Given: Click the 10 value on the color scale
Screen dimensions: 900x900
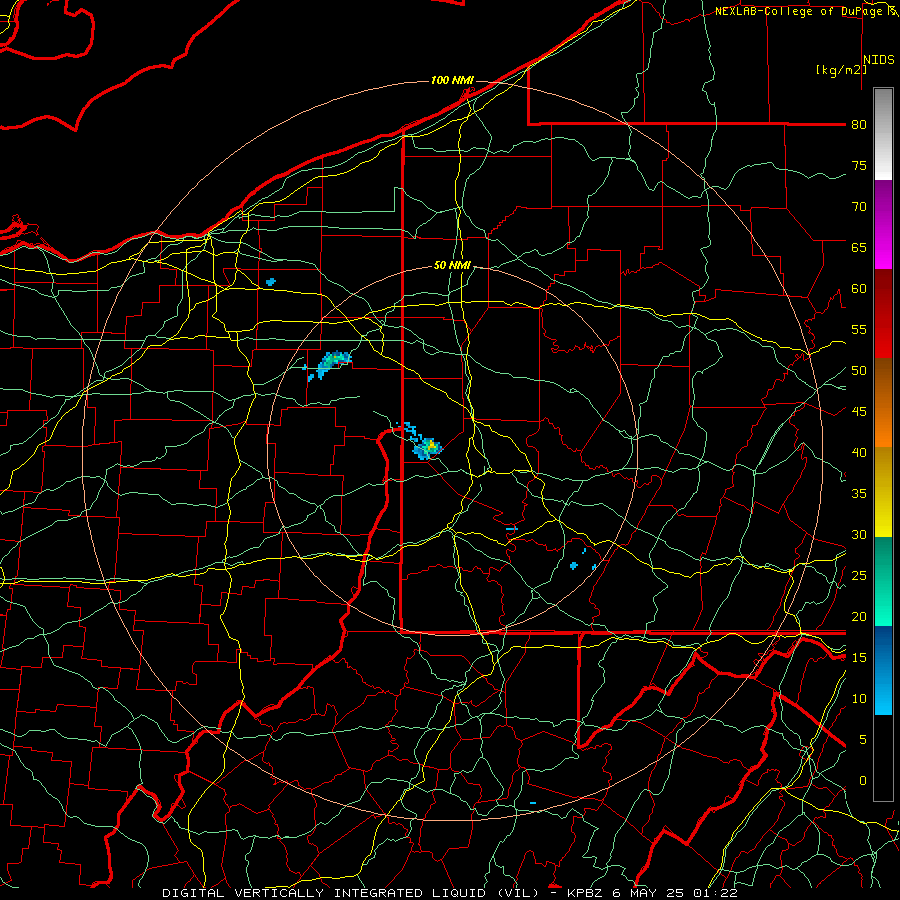Looking at the screenshot, I should tap(859, 699).
